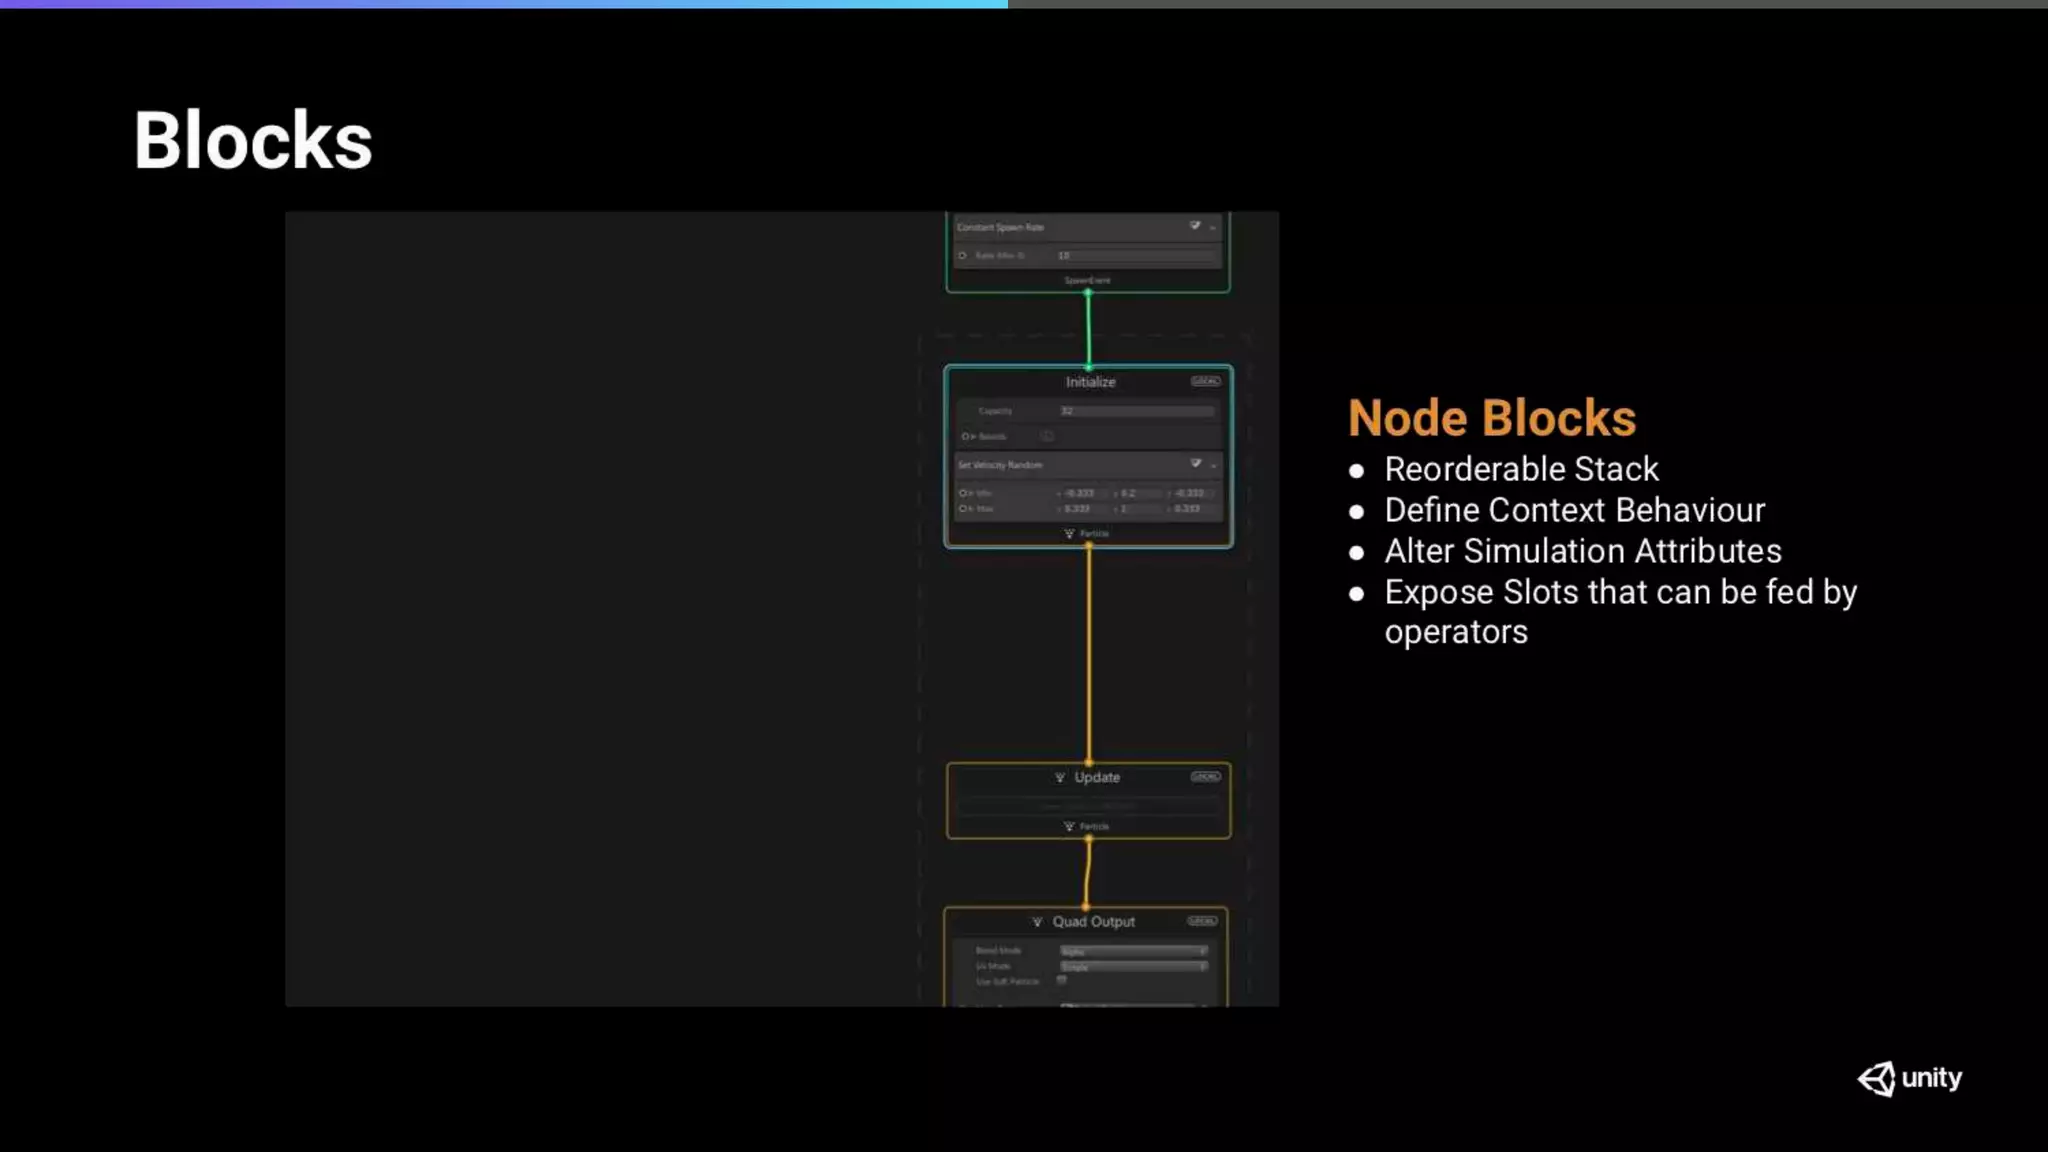Screen dimensions: 2048x1152
Task: Toggle the LOCAL space badge on Update
Action: point(1205,777)
